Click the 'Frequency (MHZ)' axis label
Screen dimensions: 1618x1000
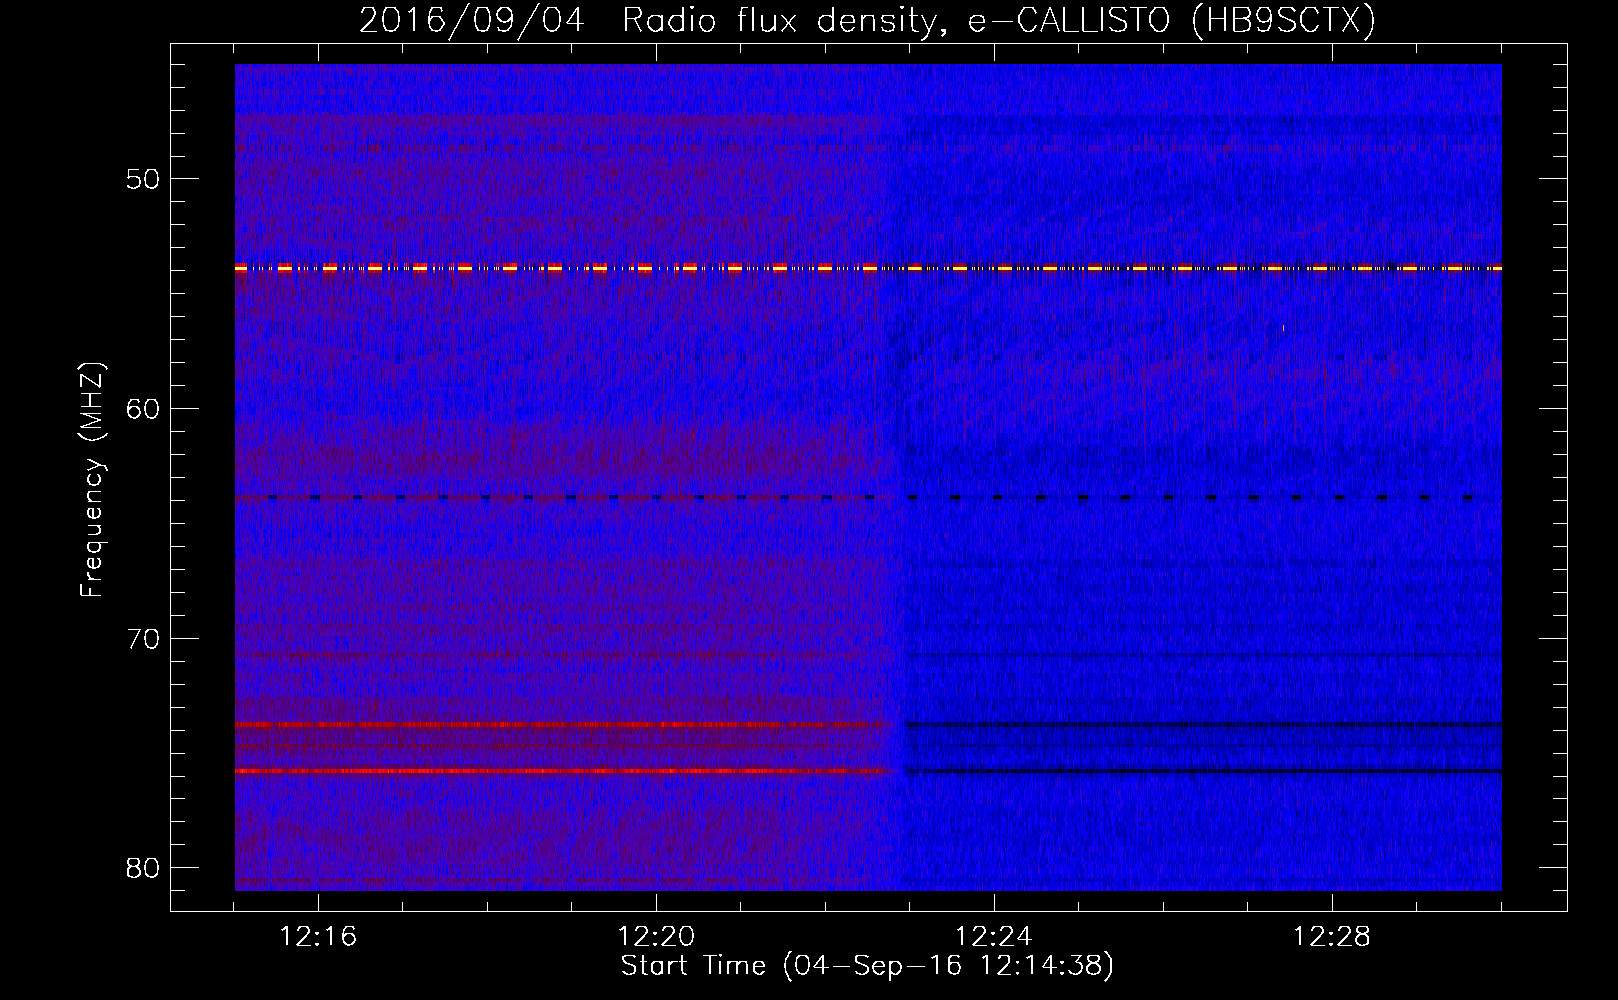[x=92, y=479]
